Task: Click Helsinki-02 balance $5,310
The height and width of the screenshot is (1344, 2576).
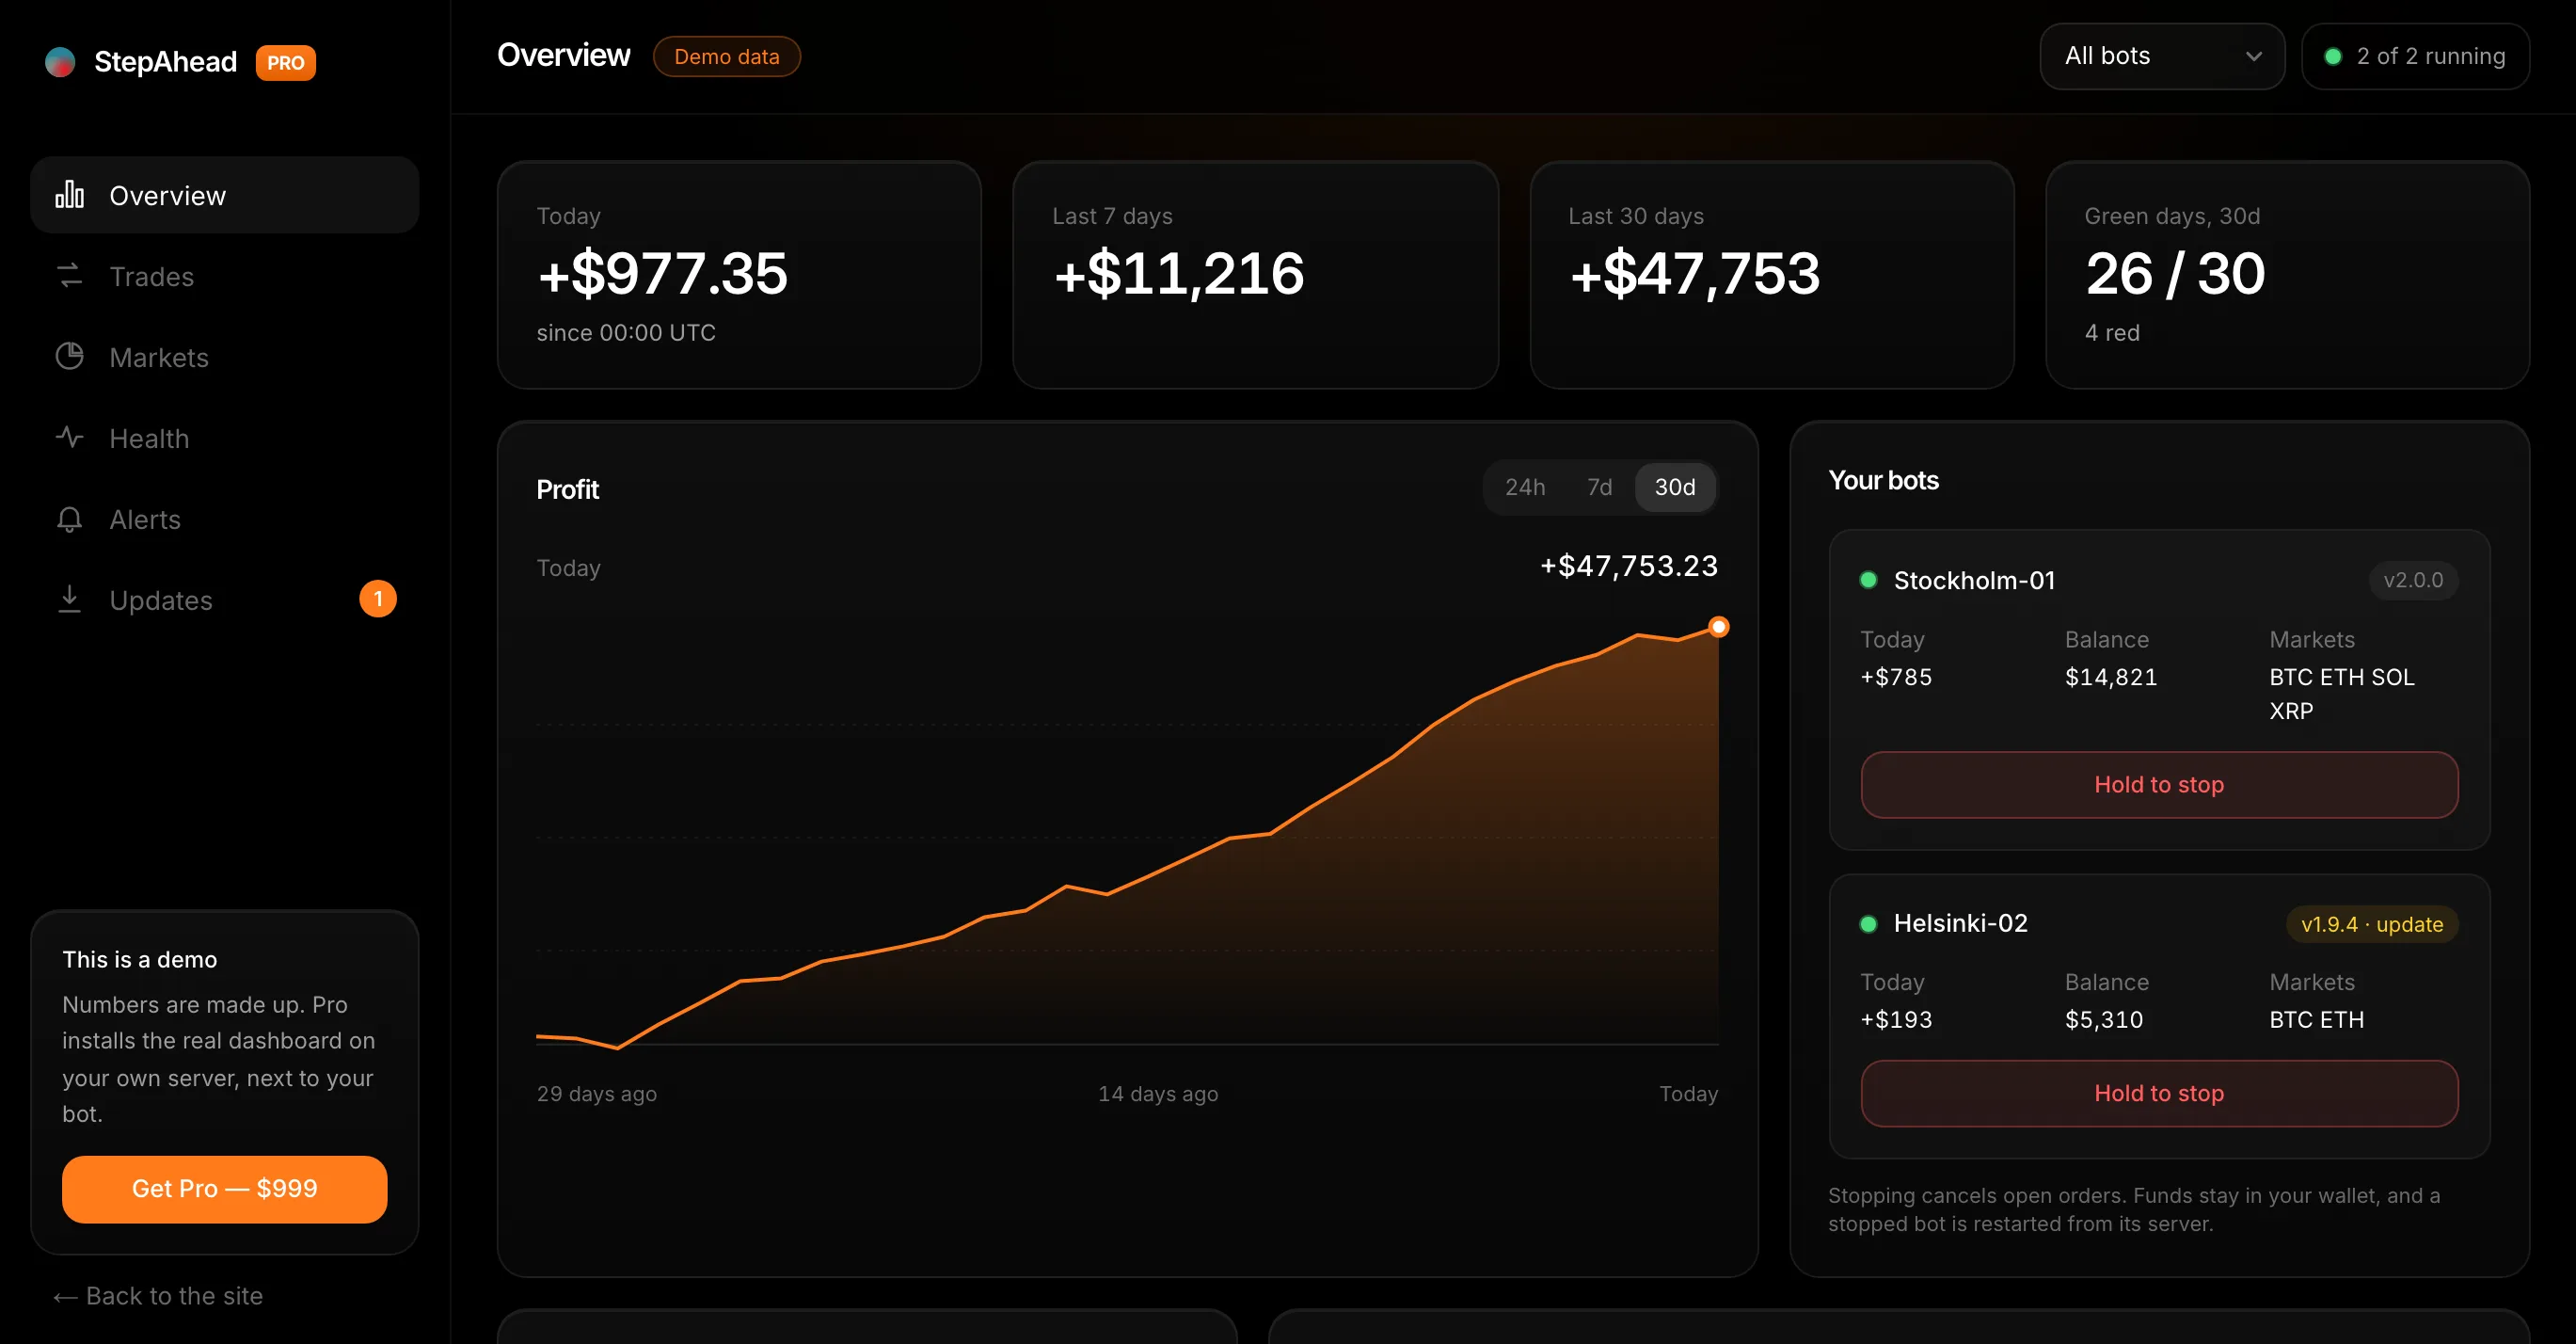Action: pos(2104,1020)
